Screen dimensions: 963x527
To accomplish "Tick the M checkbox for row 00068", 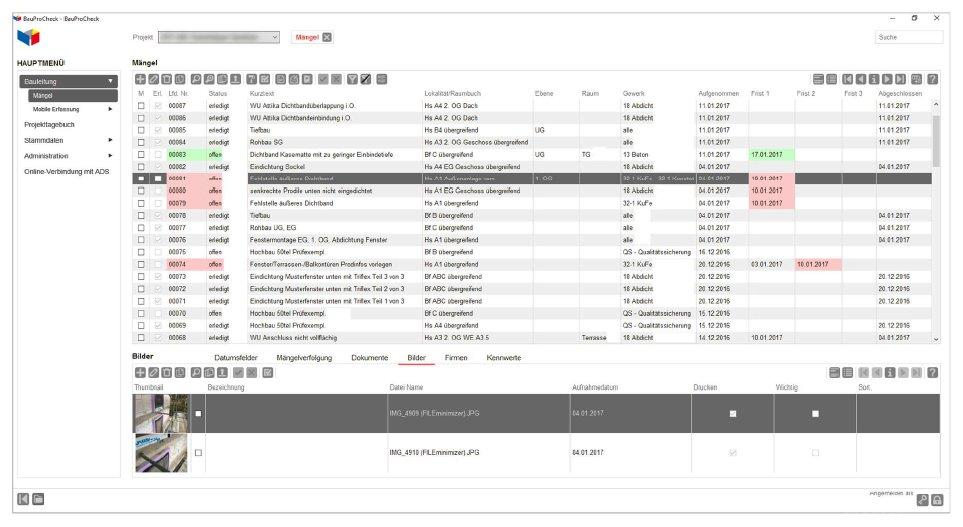I will click(x=141, y=338).
